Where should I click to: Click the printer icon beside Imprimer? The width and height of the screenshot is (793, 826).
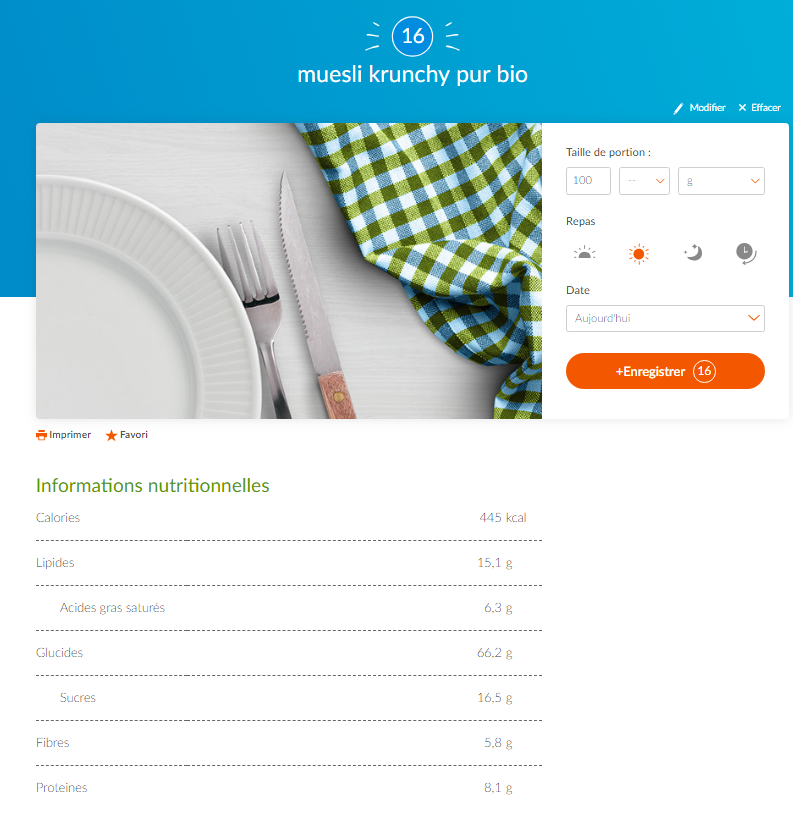coord(41,435)
